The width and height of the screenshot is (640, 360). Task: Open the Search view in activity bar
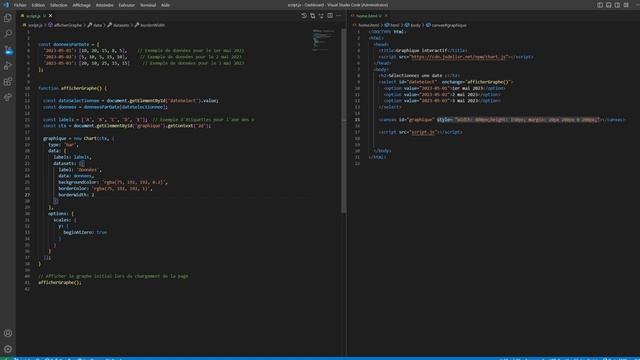[x=8, y=34]
